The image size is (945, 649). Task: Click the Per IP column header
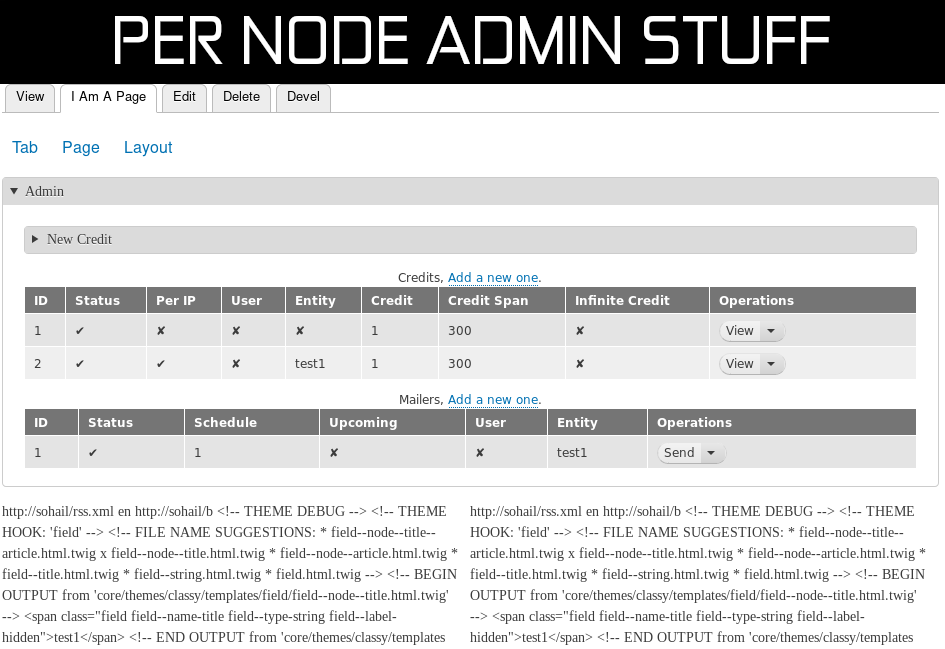(x=184, y=301)
